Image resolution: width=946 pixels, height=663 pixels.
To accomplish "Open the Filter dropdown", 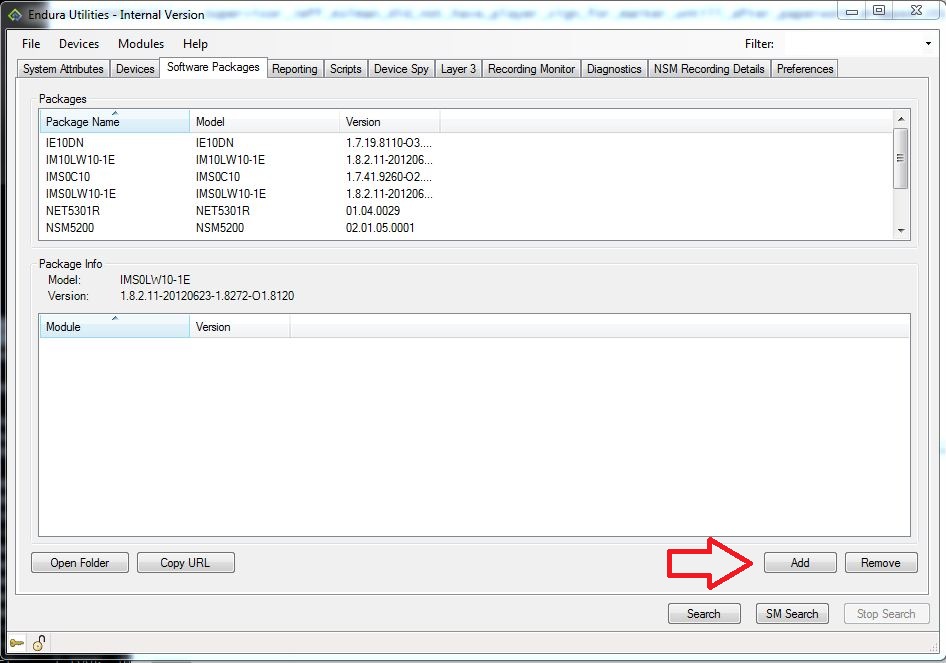I will 928,43.
